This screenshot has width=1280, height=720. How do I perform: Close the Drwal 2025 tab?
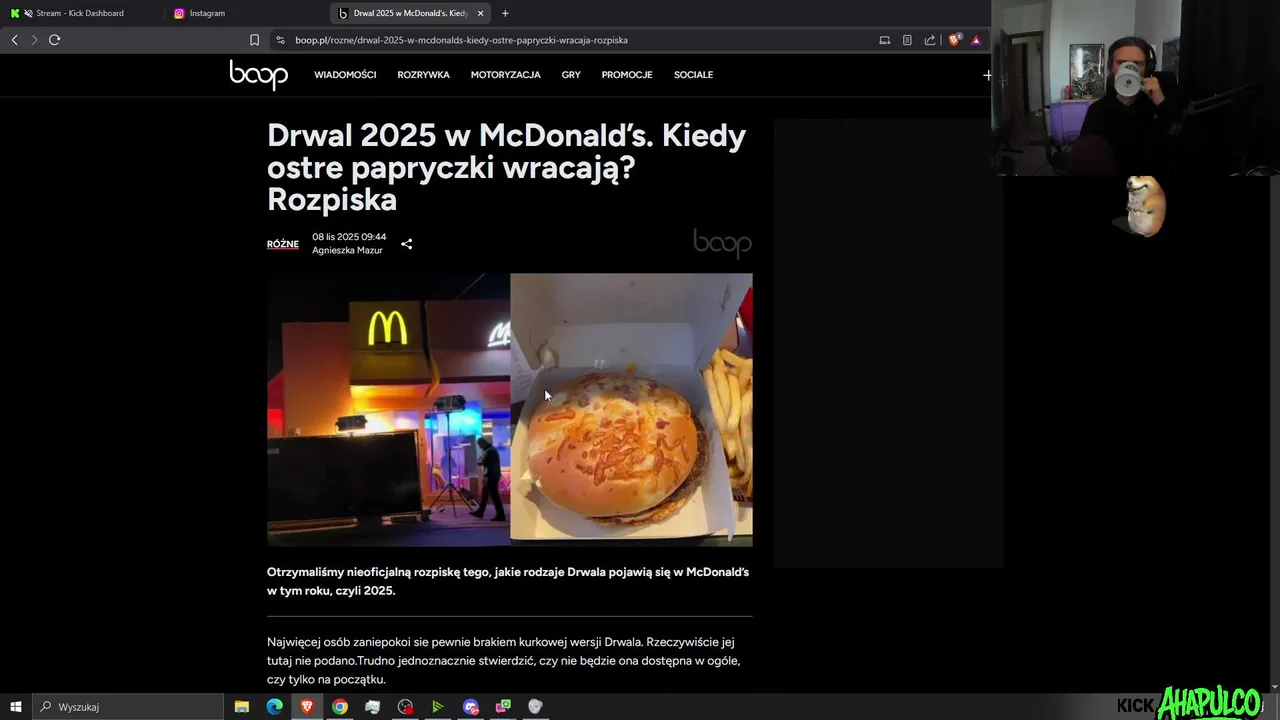pos(480,13)
